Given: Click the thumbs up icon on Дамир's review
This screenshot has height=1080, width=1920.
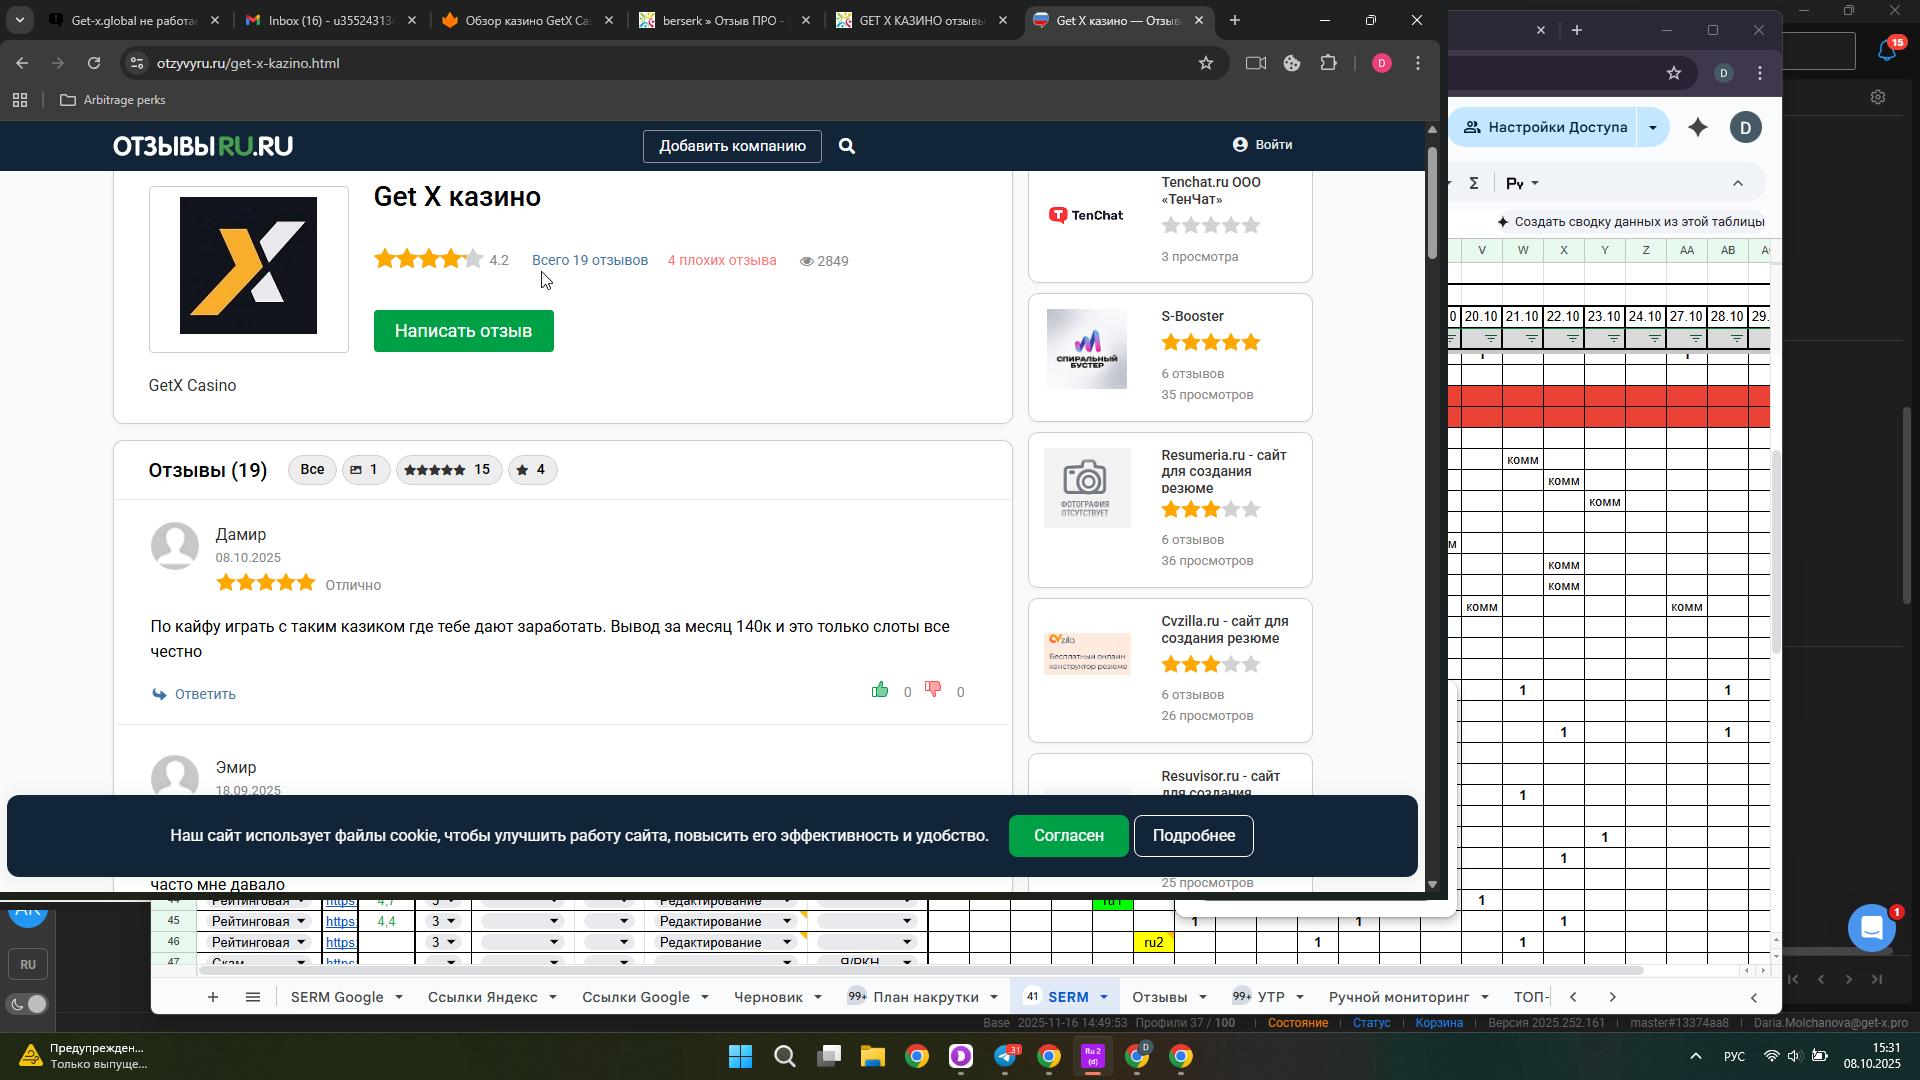Looking at the screenshot, I should 880,690.
